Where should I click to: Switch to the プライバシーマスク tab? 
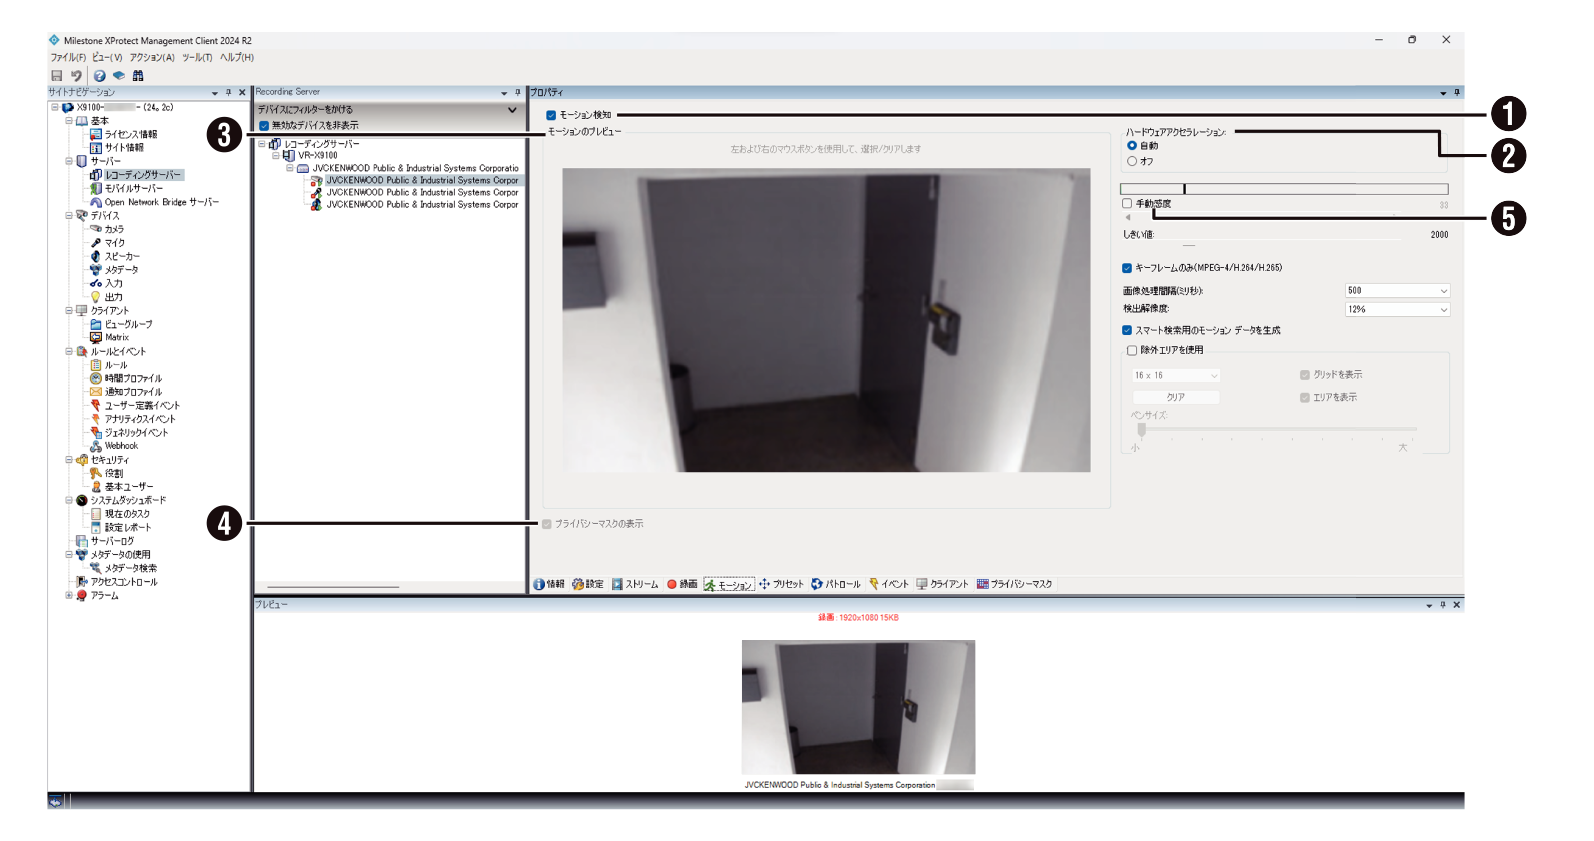coord(1014,584)
